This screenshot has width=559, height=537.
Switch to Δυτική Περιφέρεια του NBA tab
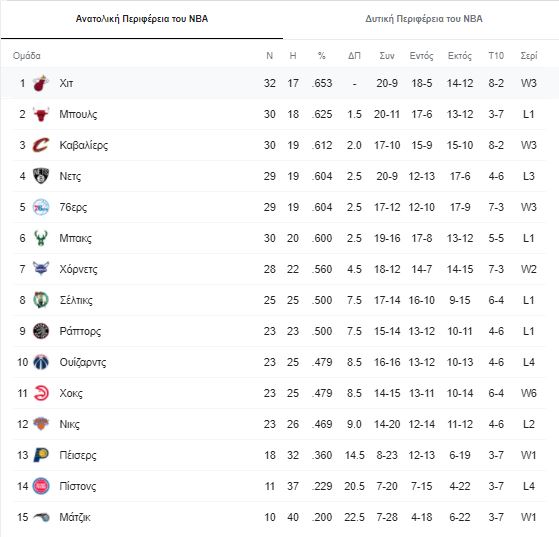424,19
